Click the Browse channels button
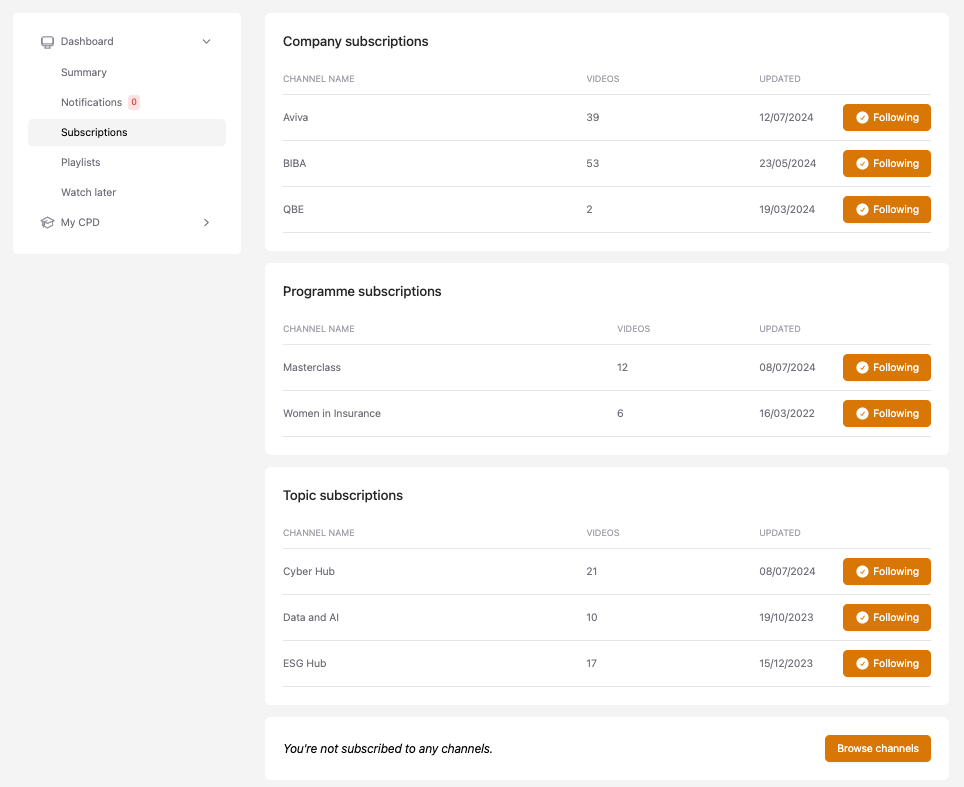 tap(877, 749)
